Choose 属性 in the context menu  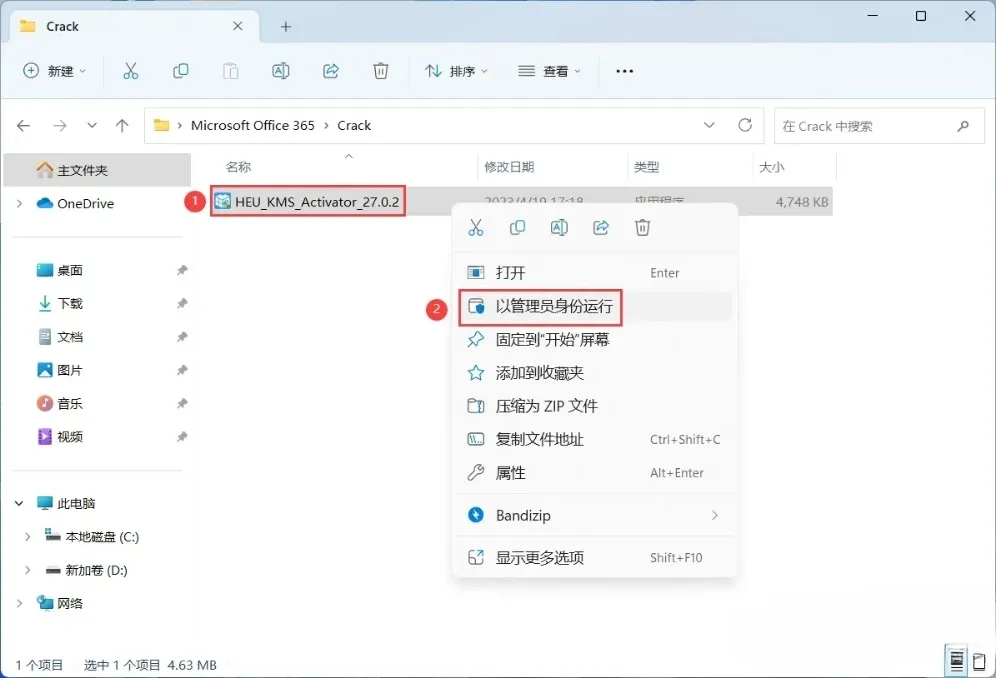595,473
